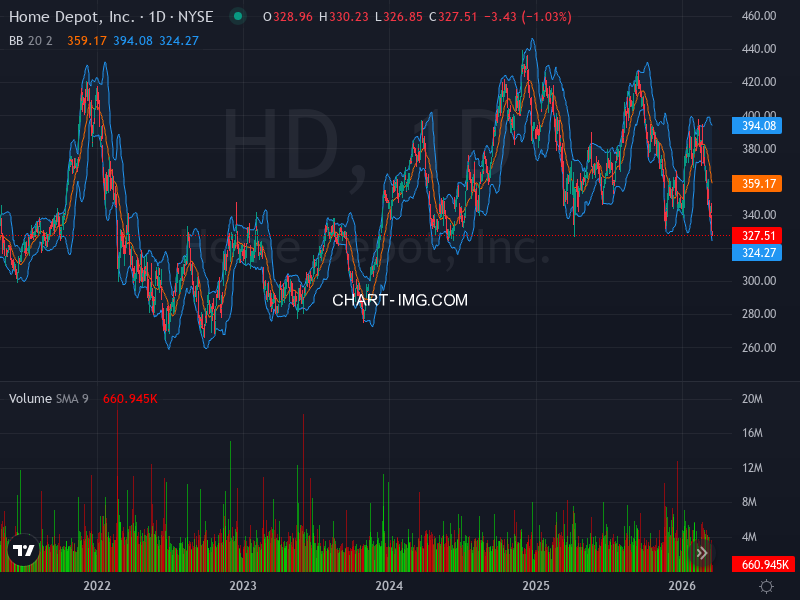Click the BB 20 2 indicator legend
This screenshot has width=800, height=600.
tap(31, 41)
